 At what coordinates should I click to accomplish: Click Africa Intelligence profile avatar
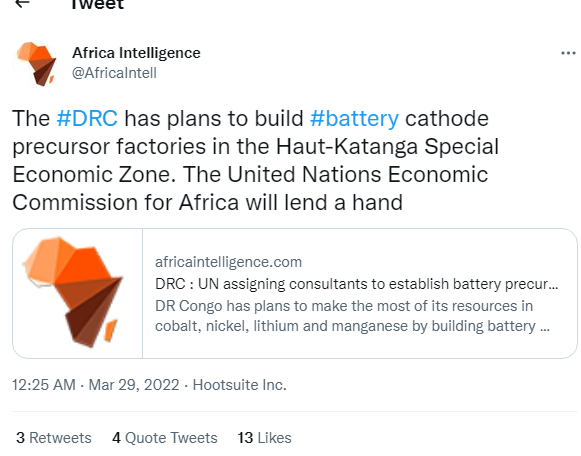click(x=36, y=64)
